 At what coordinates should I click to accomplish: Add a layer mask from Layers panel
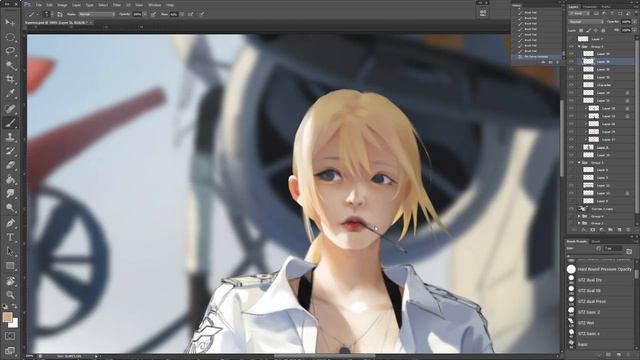click(x=592, y=230)
